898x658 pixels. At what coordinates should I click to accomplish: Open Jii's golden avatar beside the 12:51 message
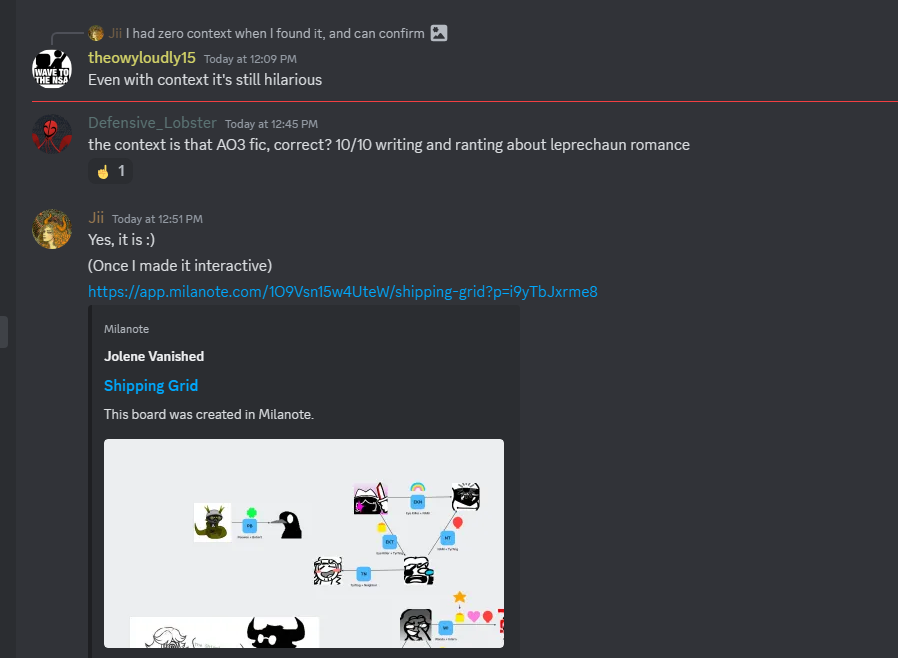coord(52,229)
